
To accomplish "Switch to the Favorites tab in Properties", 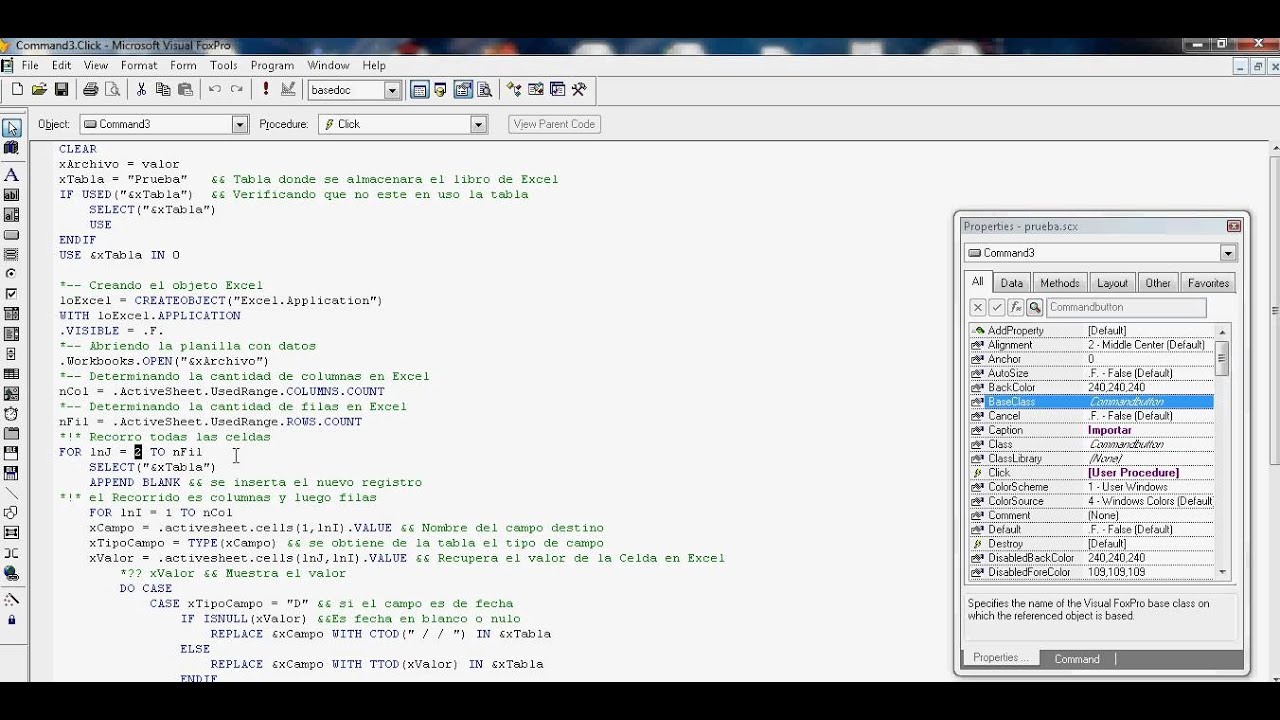I will click(x=1208, y=283).
